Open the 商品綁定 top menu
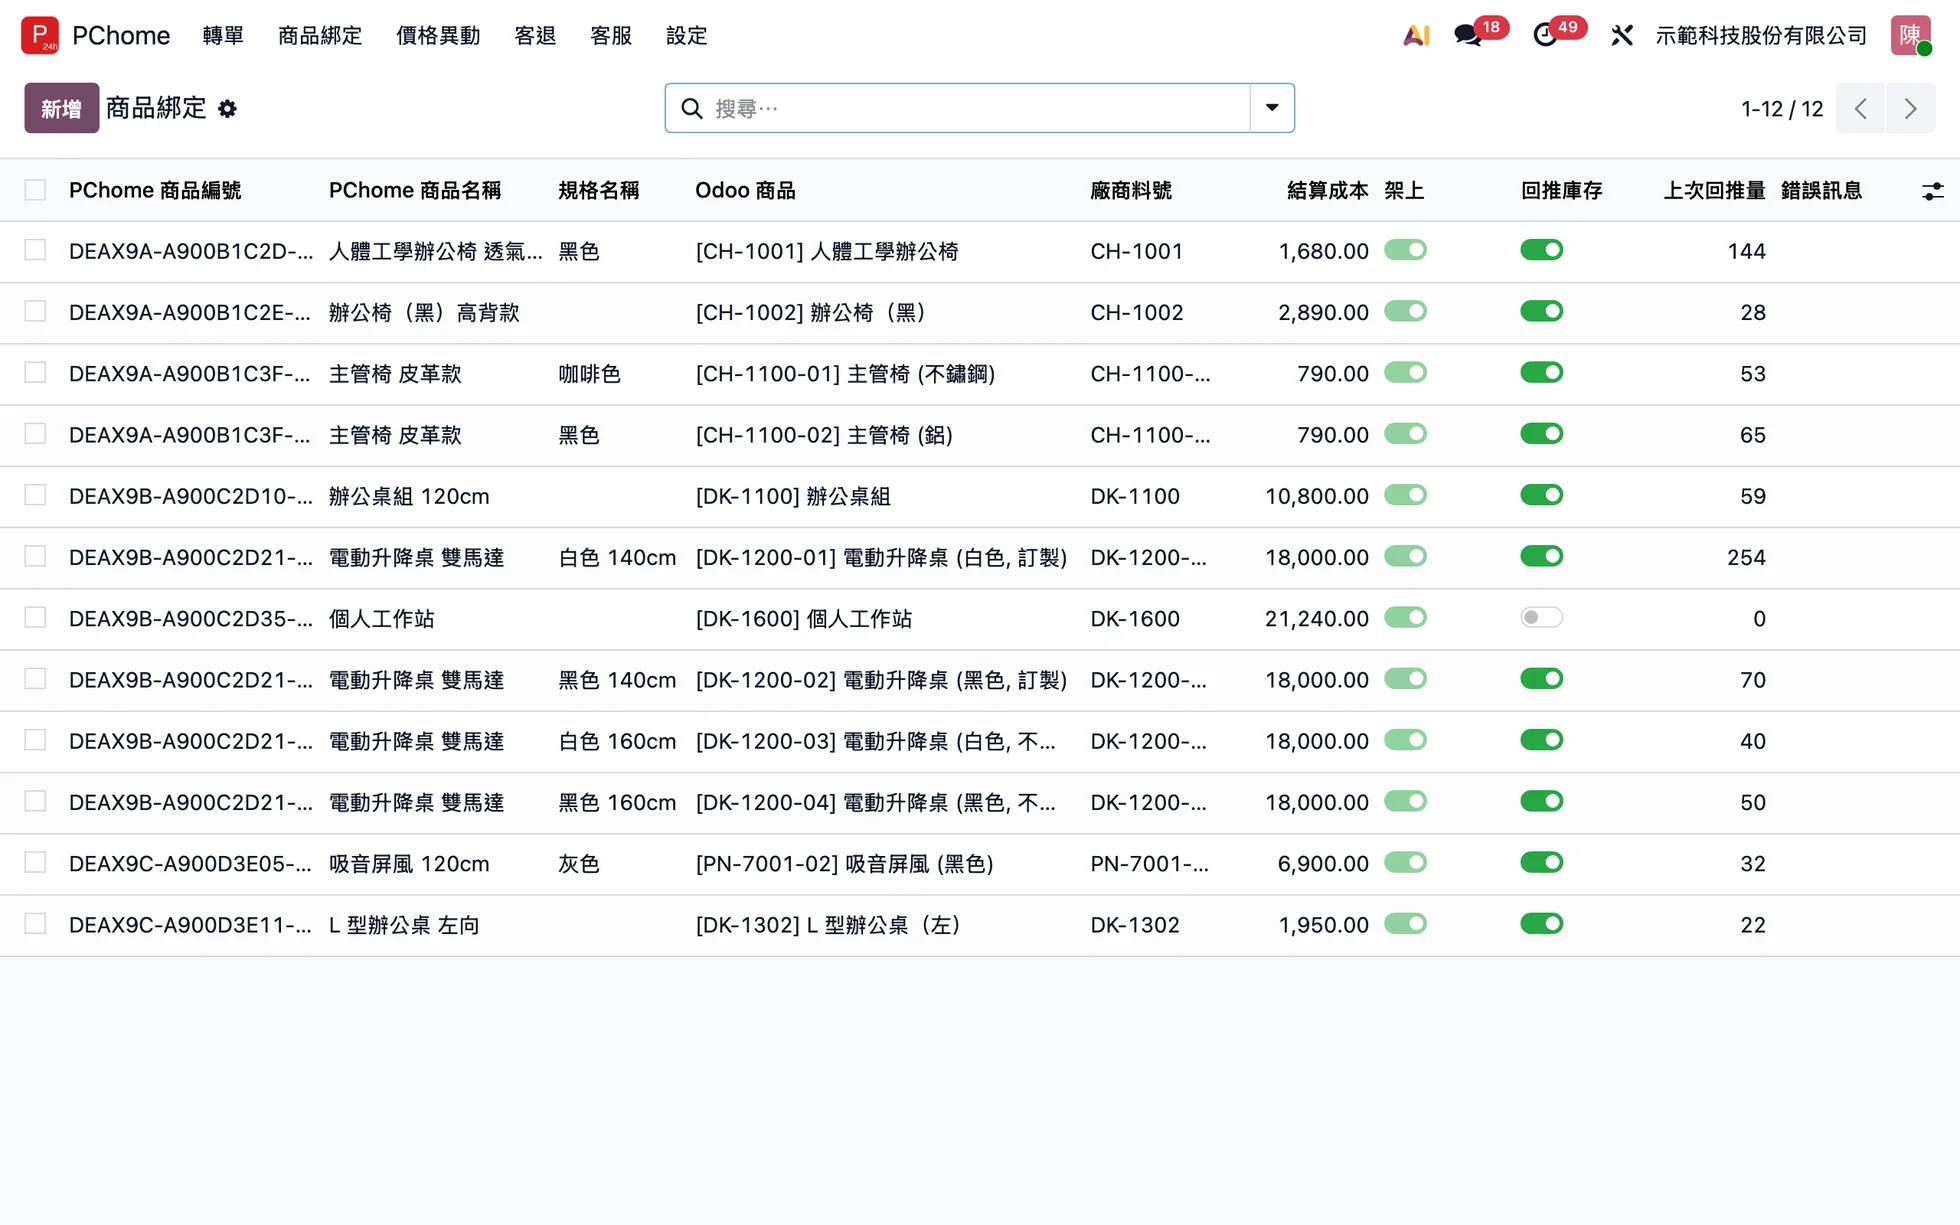The width and height of the screenshot is (1960, 1225). pos(320,35)
